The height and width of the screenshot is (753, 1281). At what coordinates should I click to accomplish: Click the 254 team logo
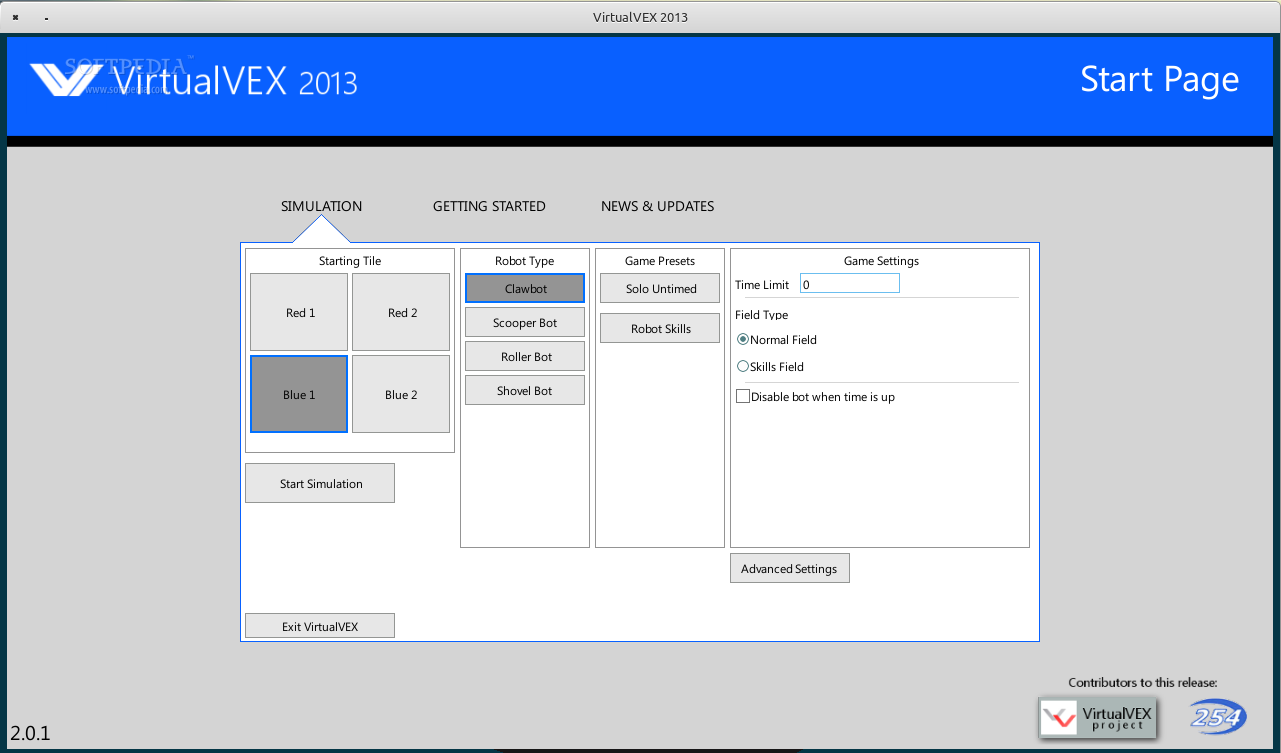click(x=1218, y=716)
